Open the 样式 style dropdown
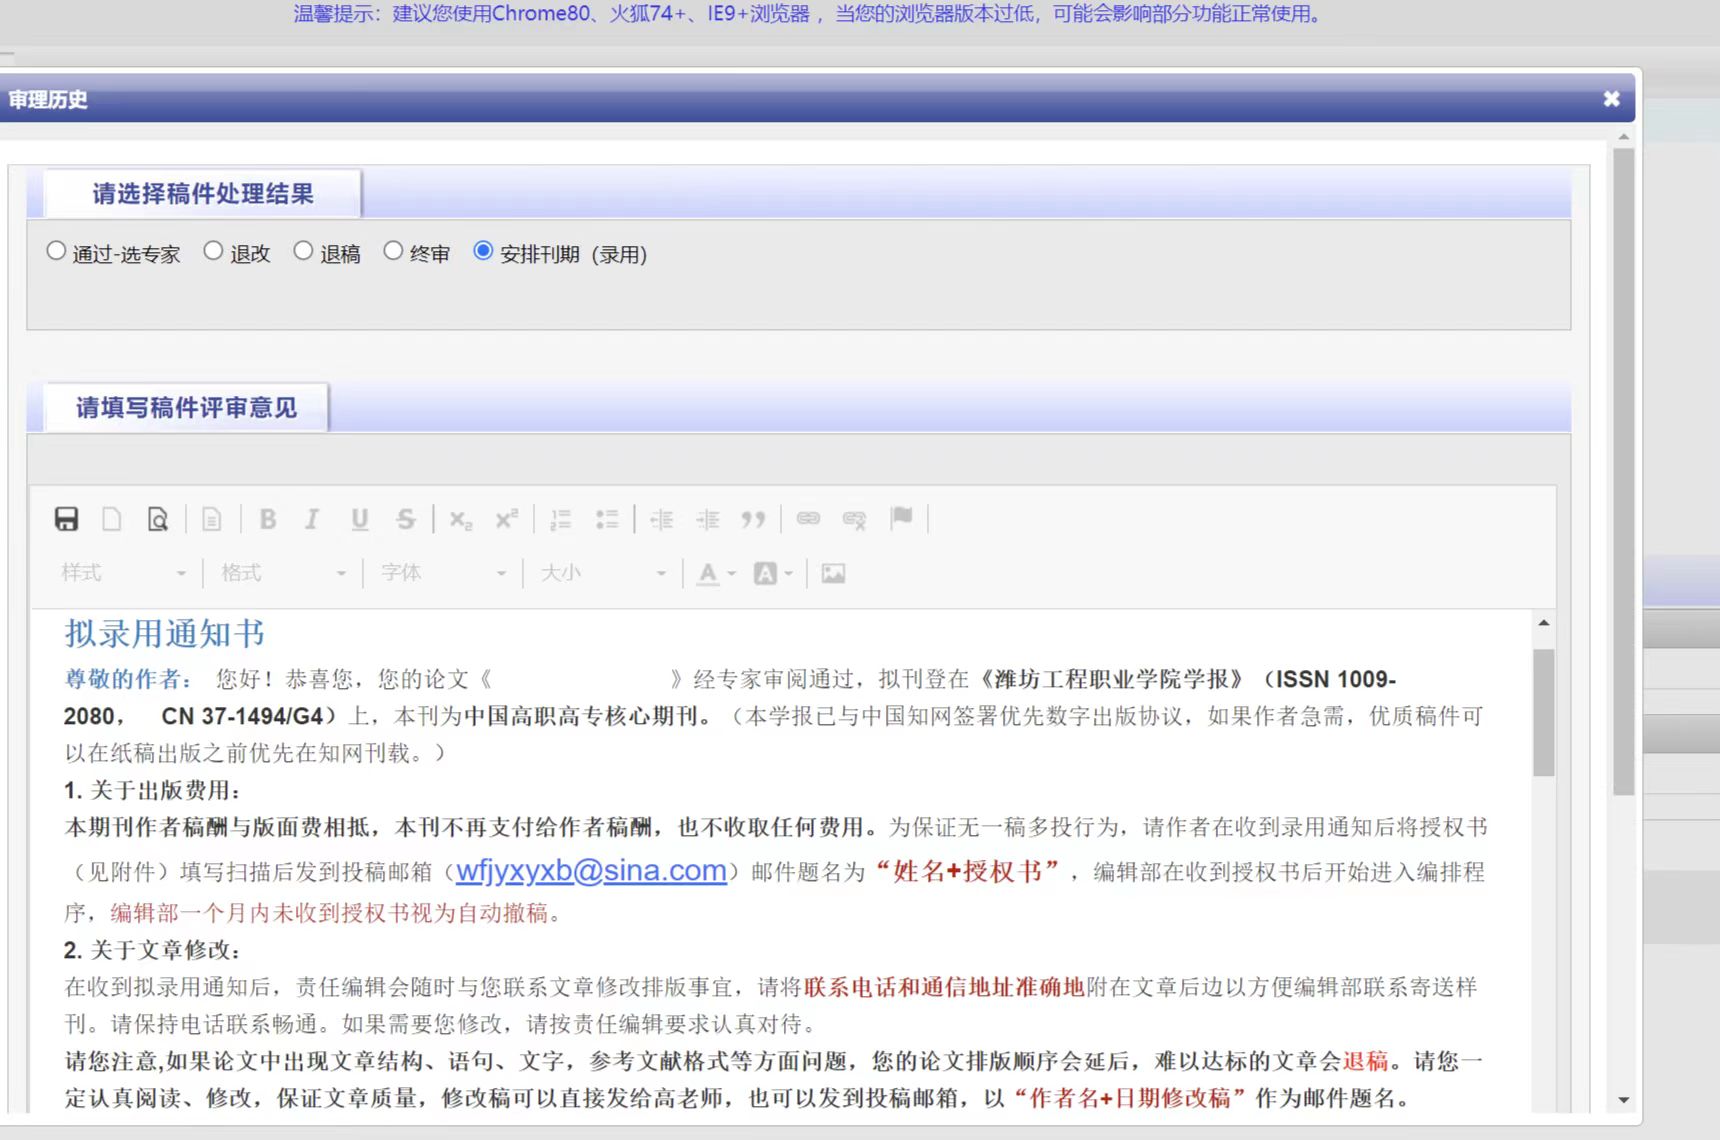The height and width of the screenshot is (1140, 1720). pyautogui.click(x=122, y=573)
